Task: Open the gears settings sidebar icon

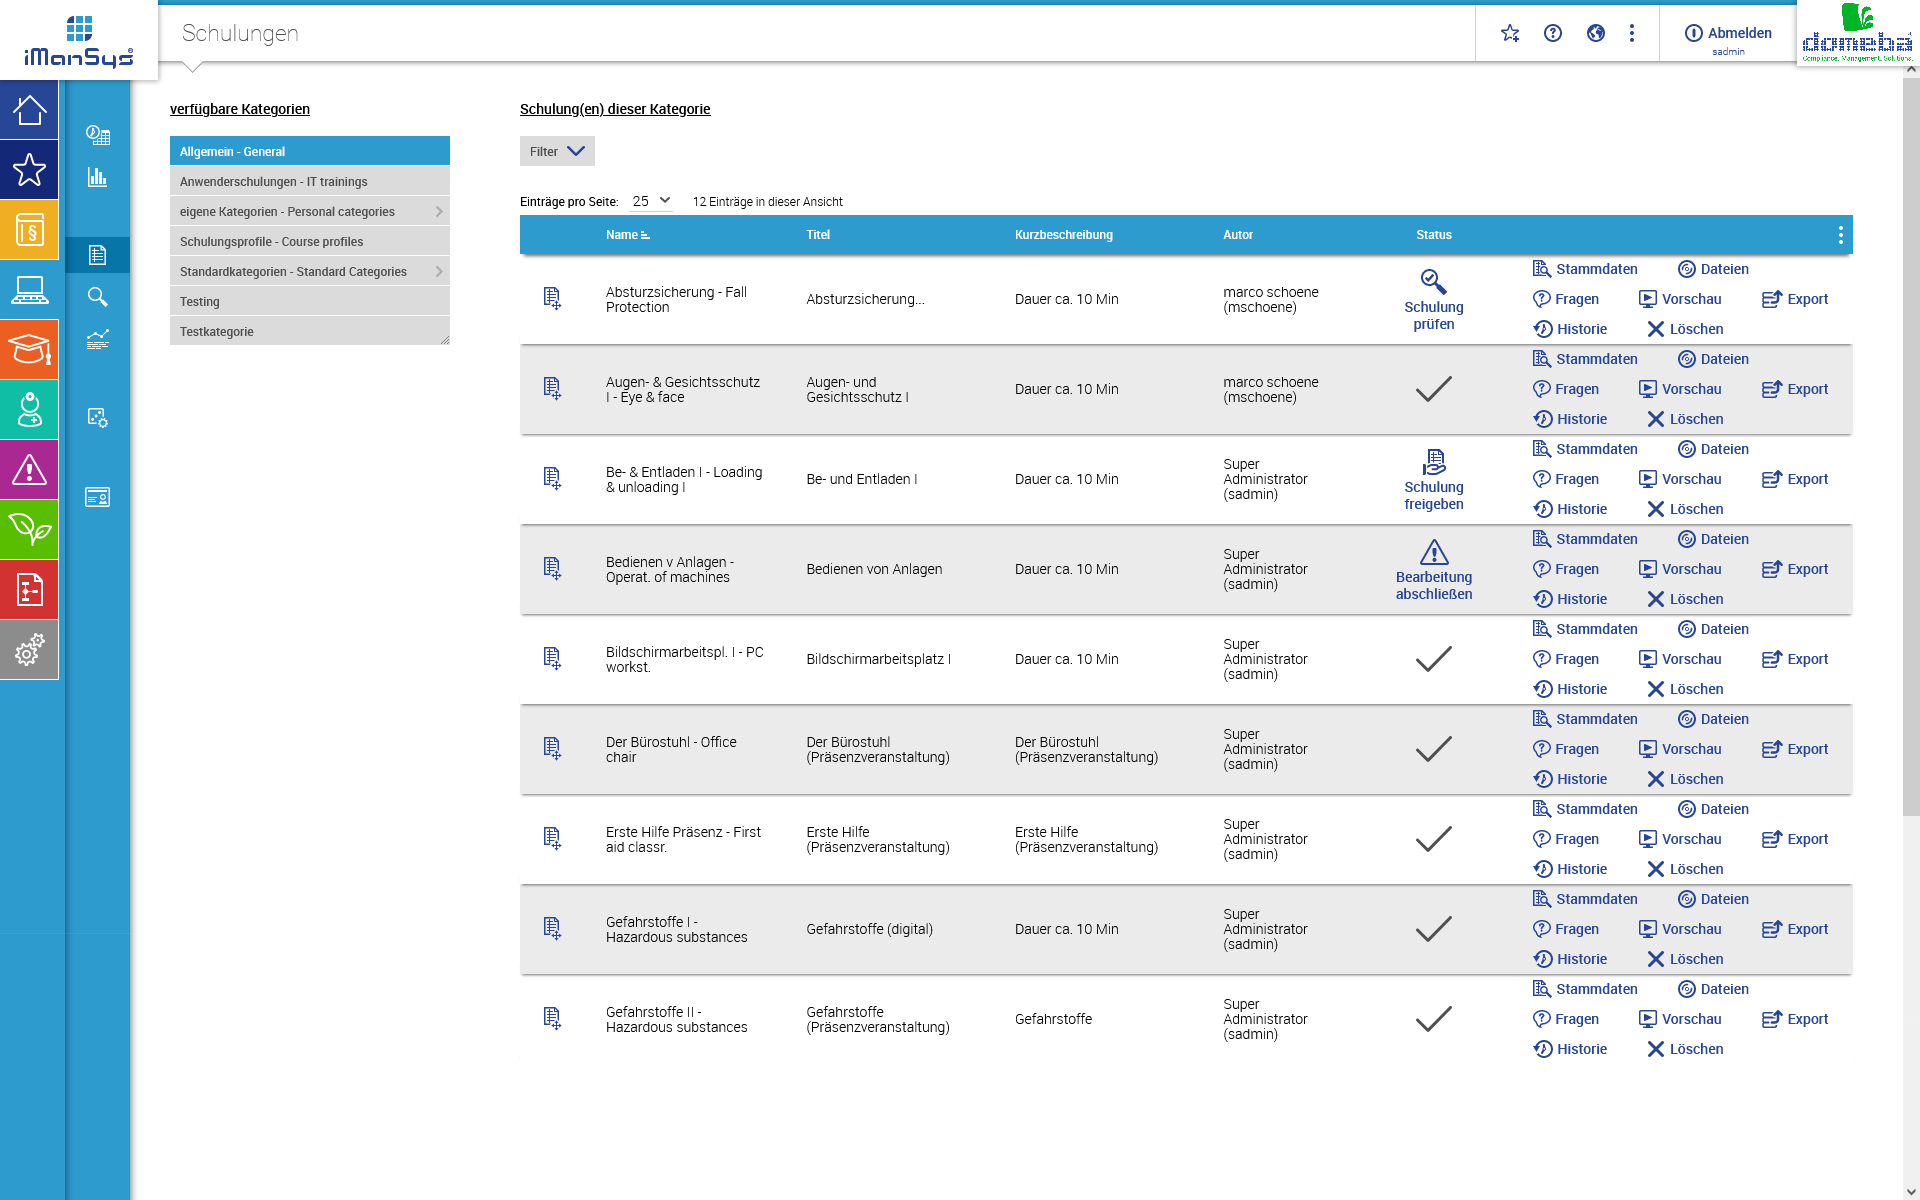Action: coord(29,649)
